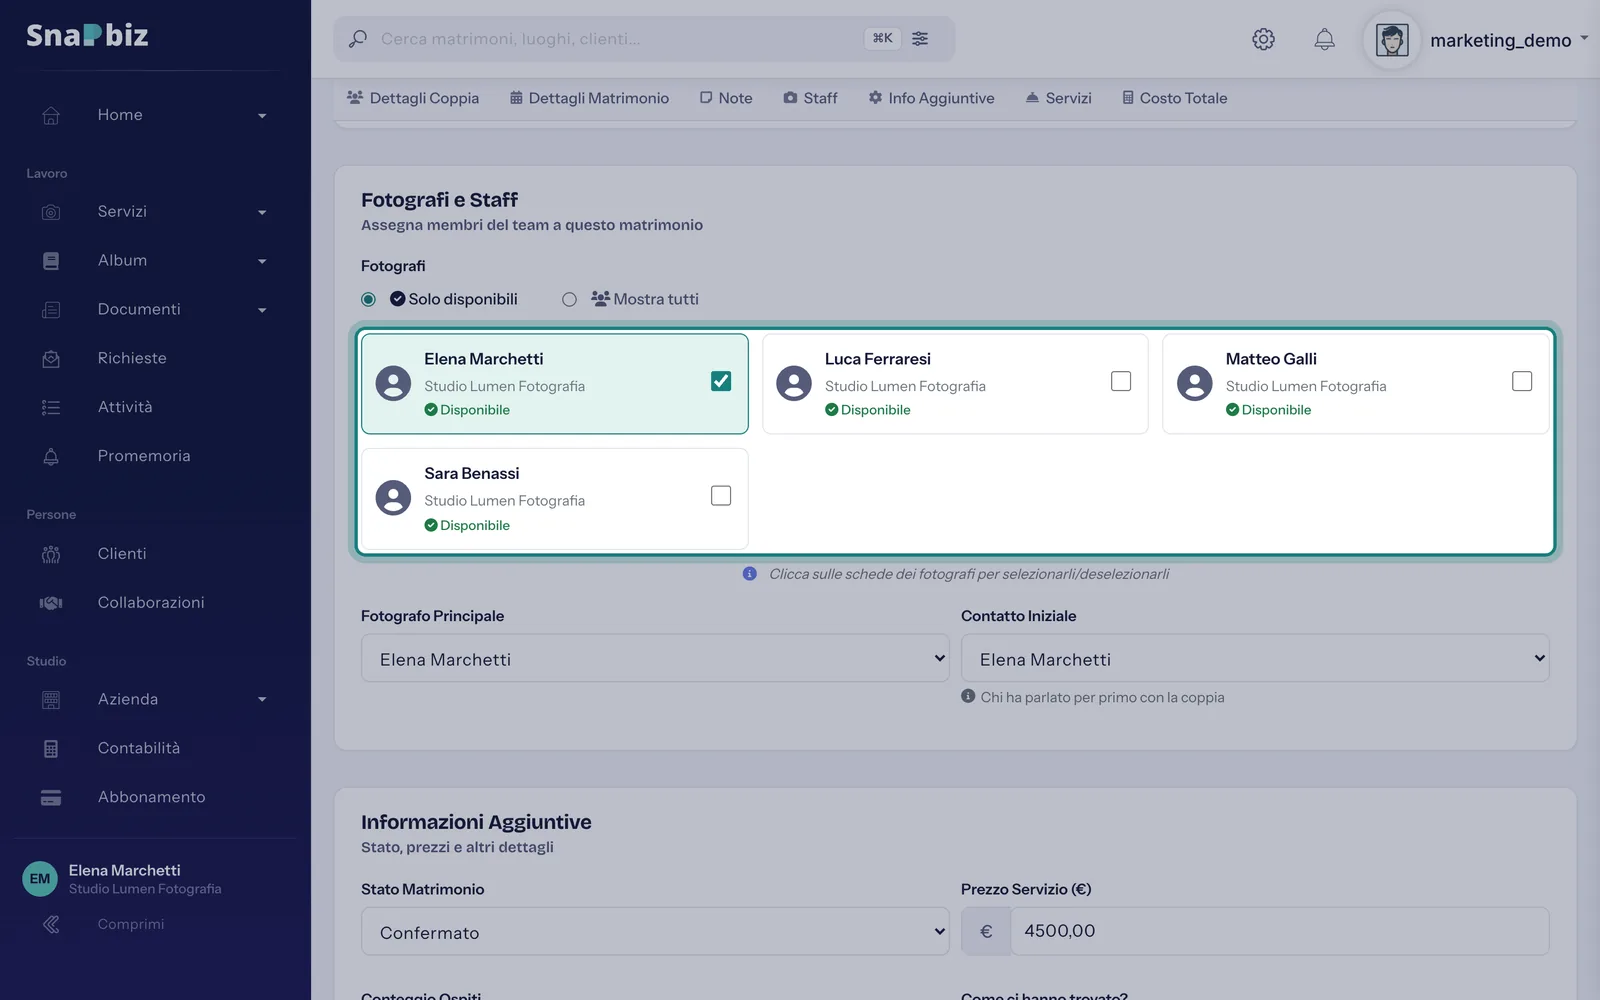This screenshot has height=1000, width=1600.
Task: Check the Matteo Galli photographer checkbox
Action: 1522,381
